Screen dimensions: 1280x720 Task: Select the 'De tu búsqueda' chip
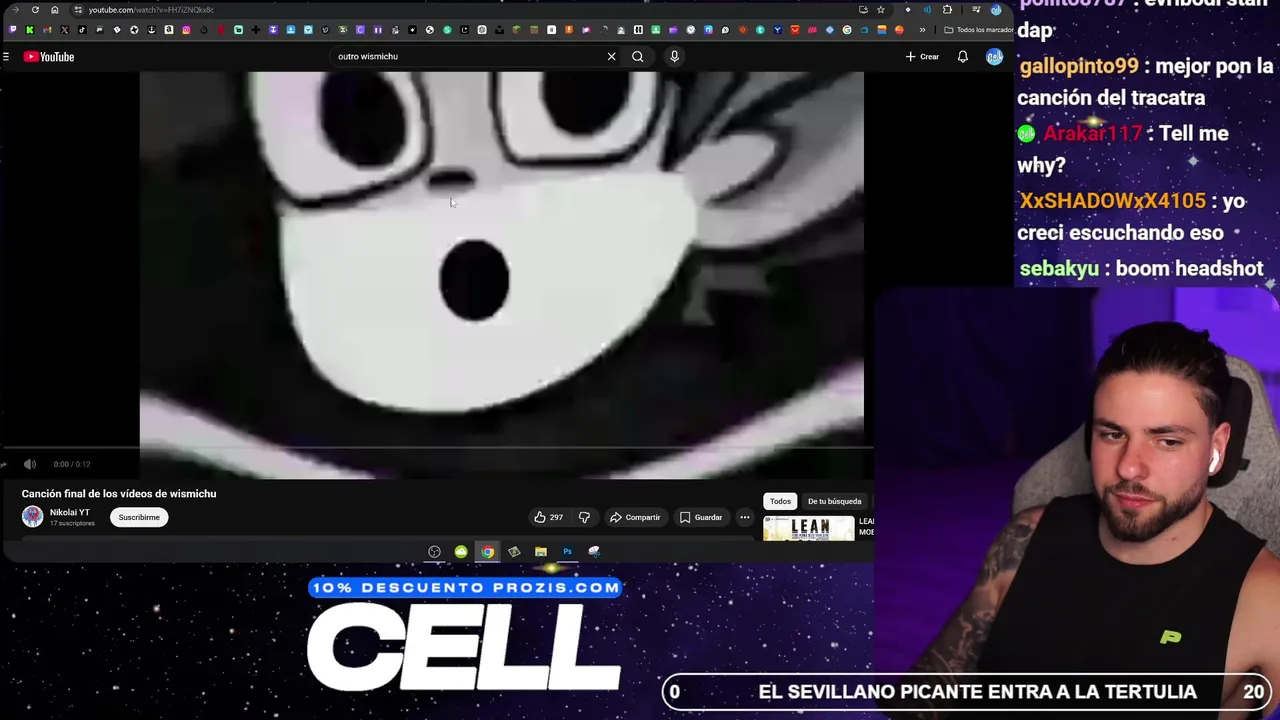[x=834, y=501]
